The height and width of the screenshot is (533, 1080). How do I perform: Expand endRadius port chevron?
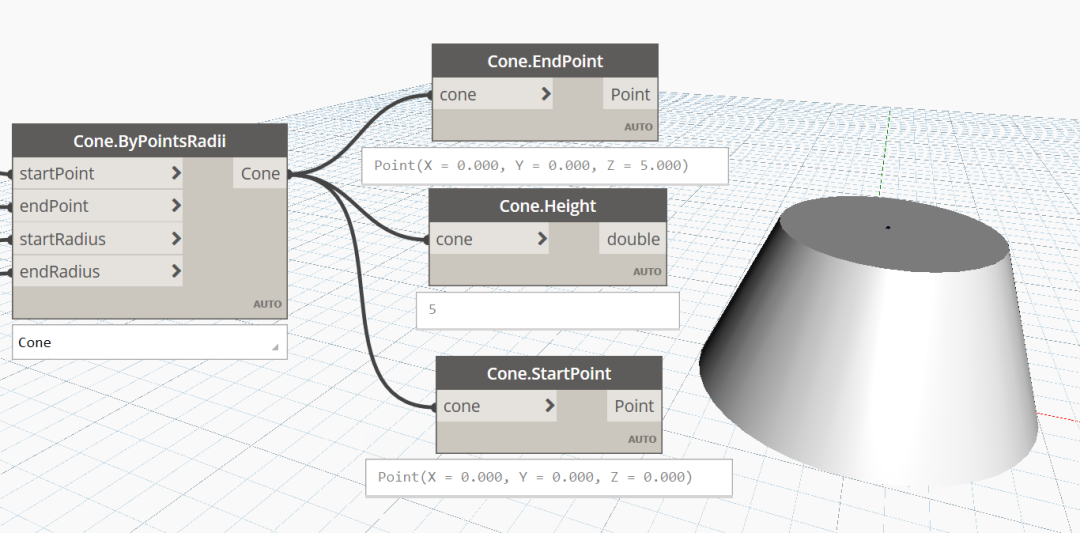click(176, 271)
